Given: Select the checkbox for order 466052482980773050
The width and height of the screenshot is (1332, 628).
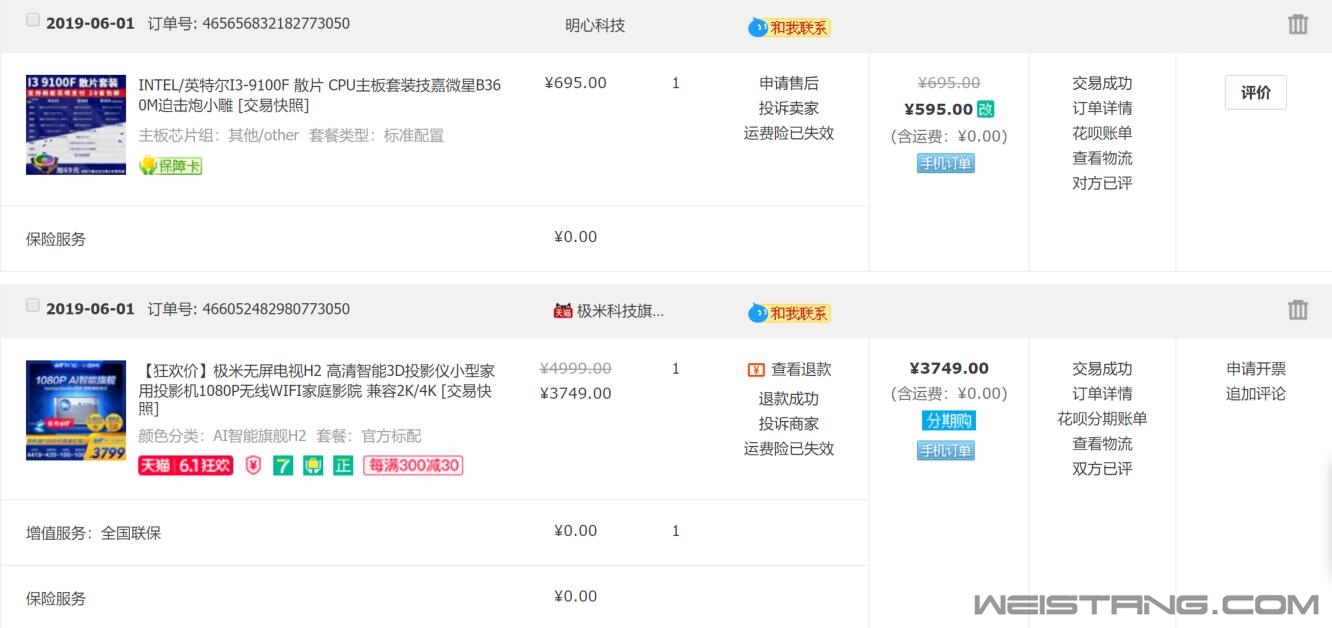Looking at the screenshot, I should click(x=33, y=305).
